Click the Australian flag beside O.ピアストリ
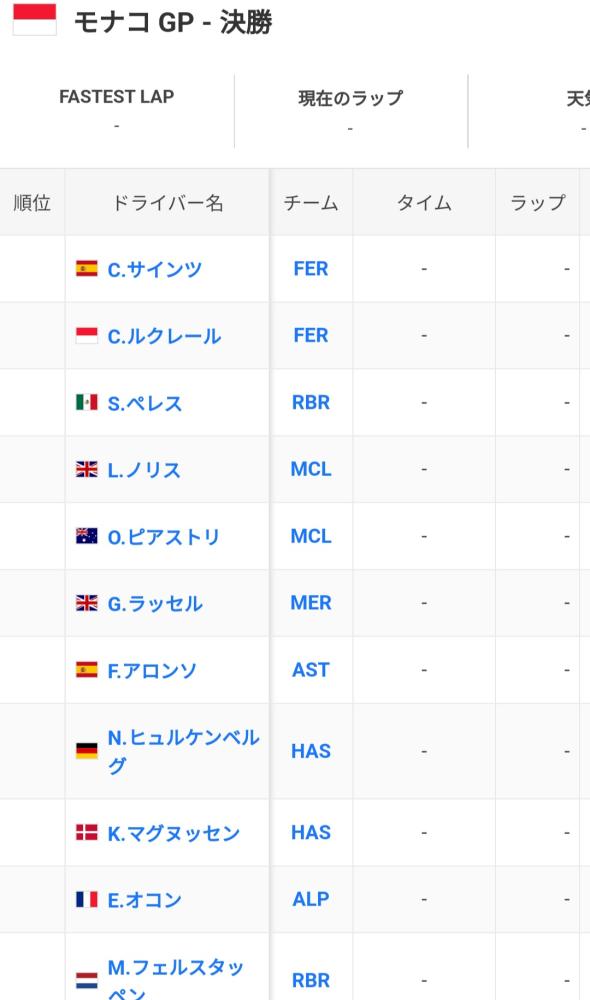Viewport: 590px width, 1000px height. click(87, 536)
